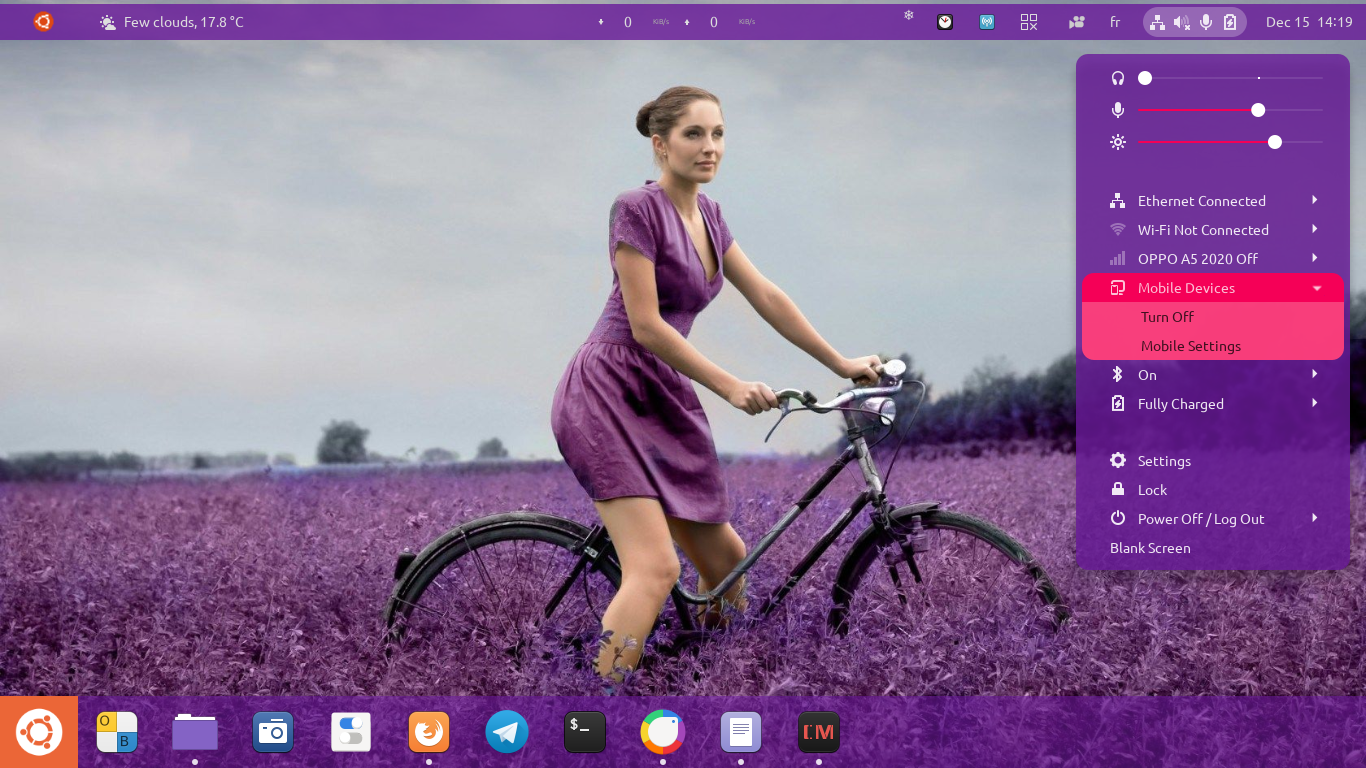Click the padlock icon
The image size is (1366, 768).
[1118, 489]
